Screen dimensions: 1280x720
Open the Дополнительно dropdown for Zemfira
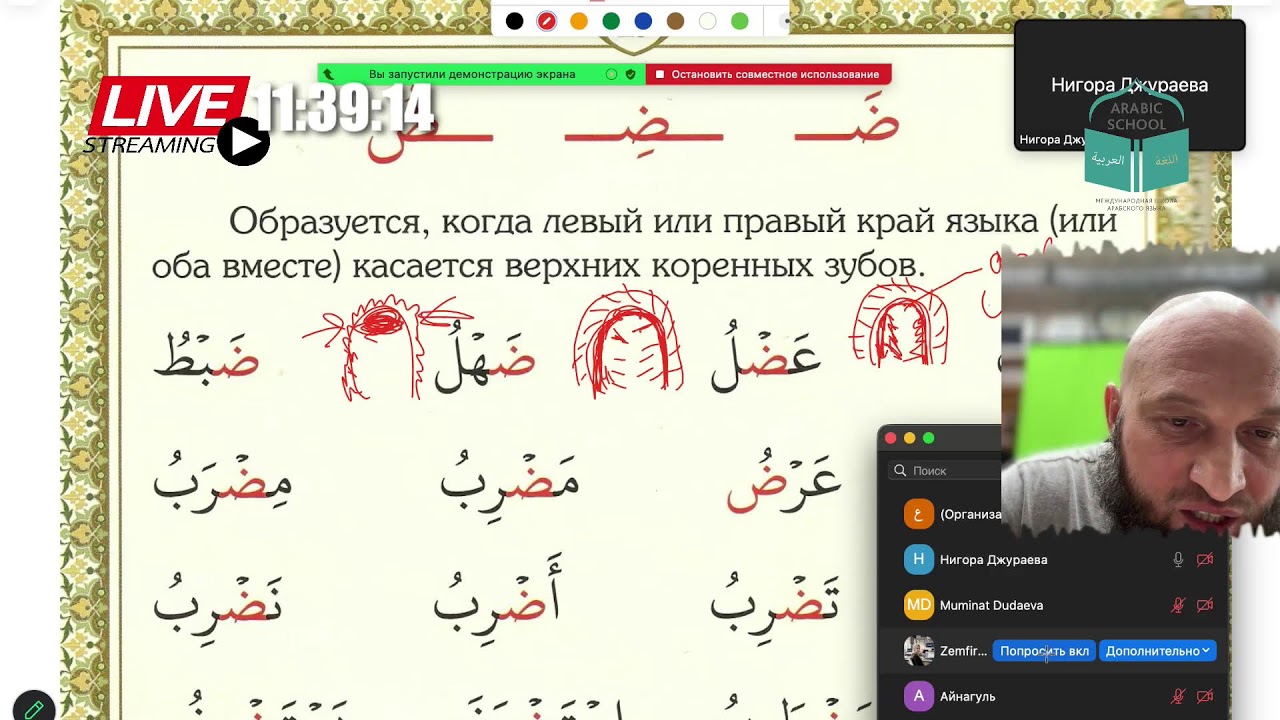[x=1158, y=651]
